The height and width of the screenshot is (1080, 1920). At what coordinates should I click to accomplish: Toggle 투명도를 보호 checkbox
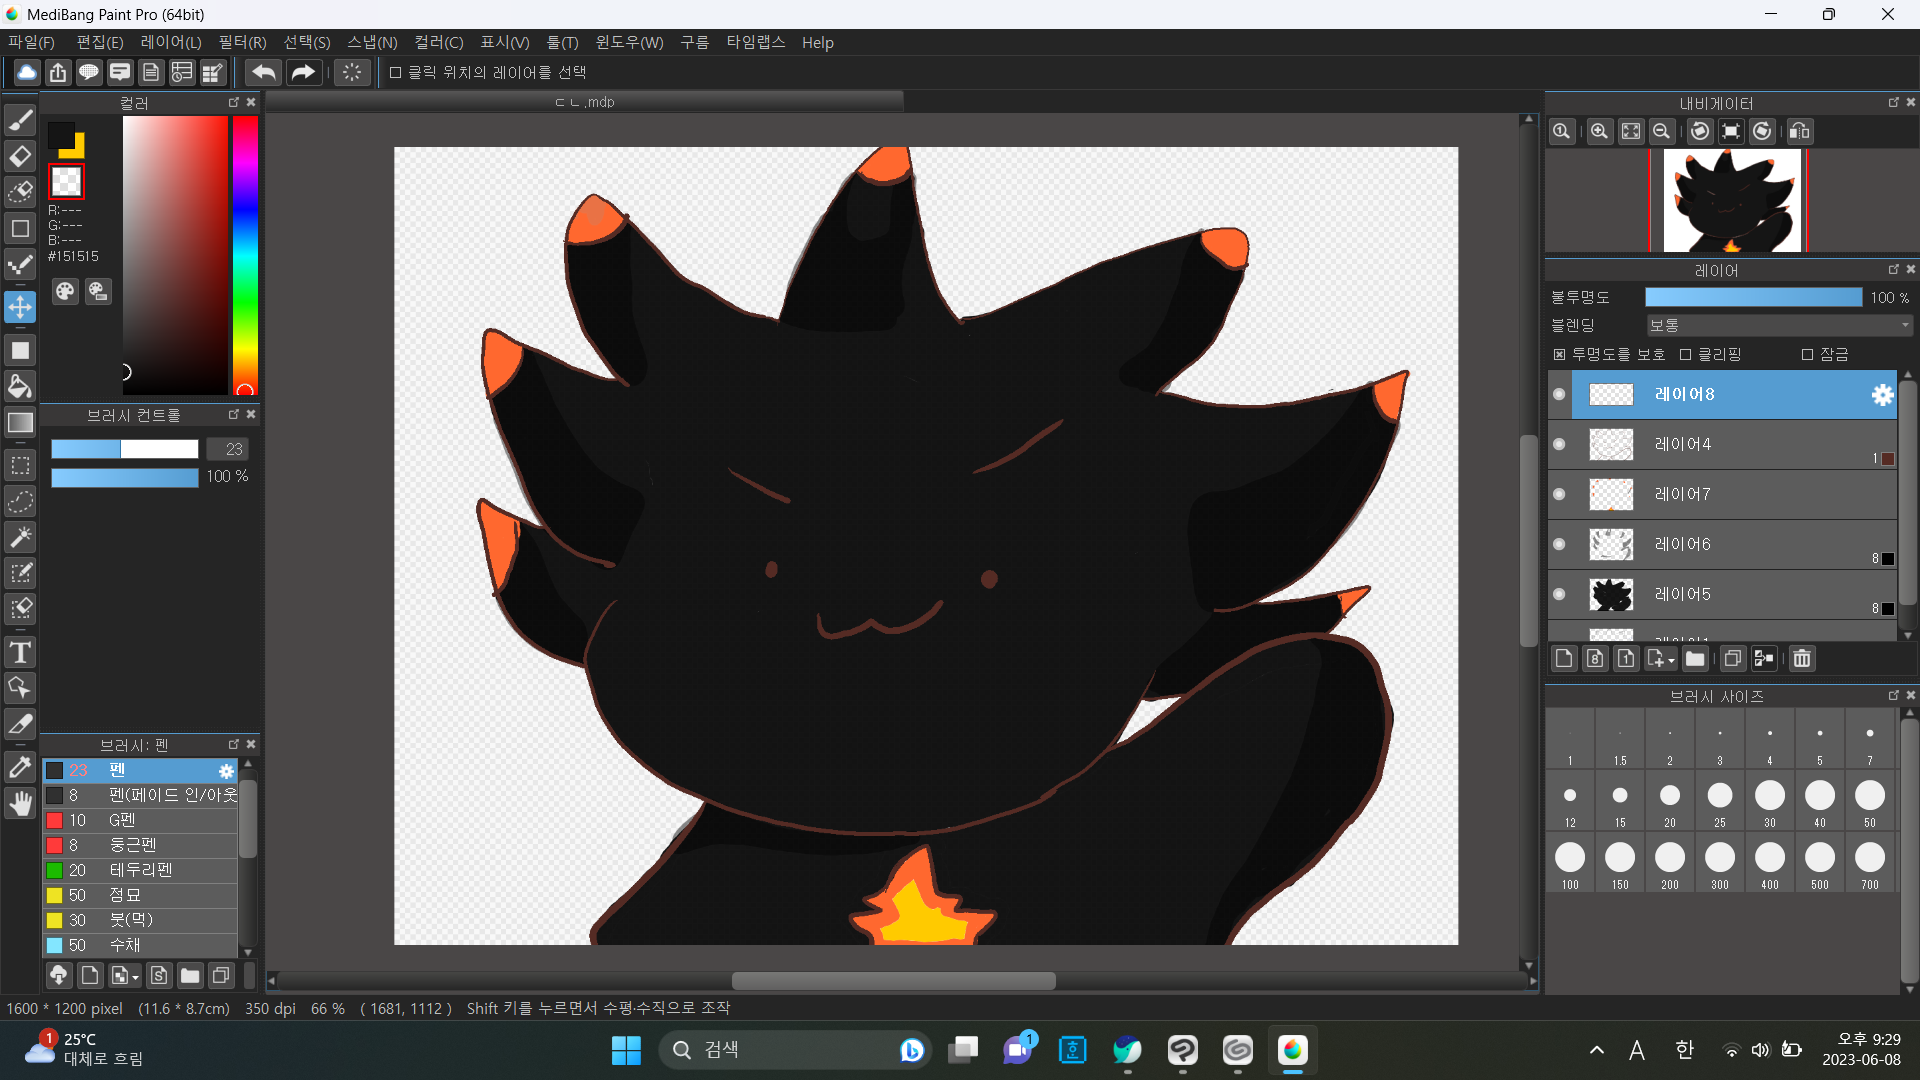click(1559, 355)
